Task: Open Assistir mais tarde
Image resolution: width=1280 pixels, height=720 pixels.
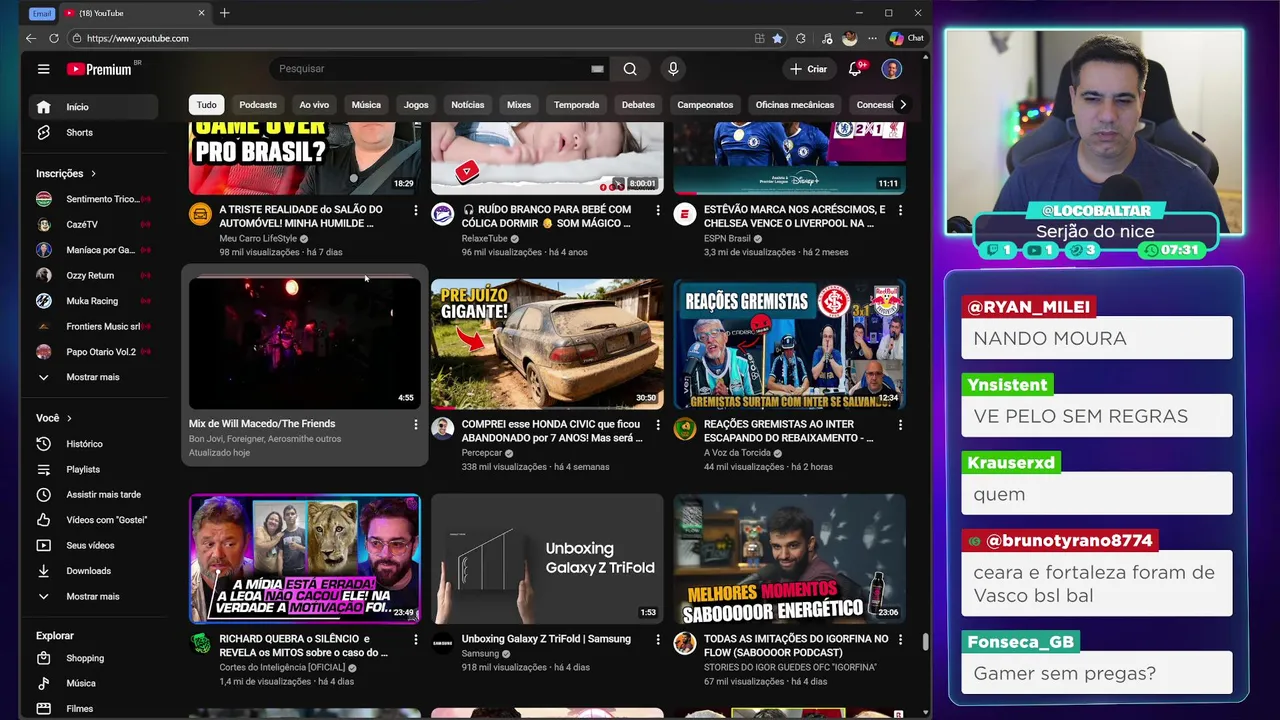Action: pos(93,495)
